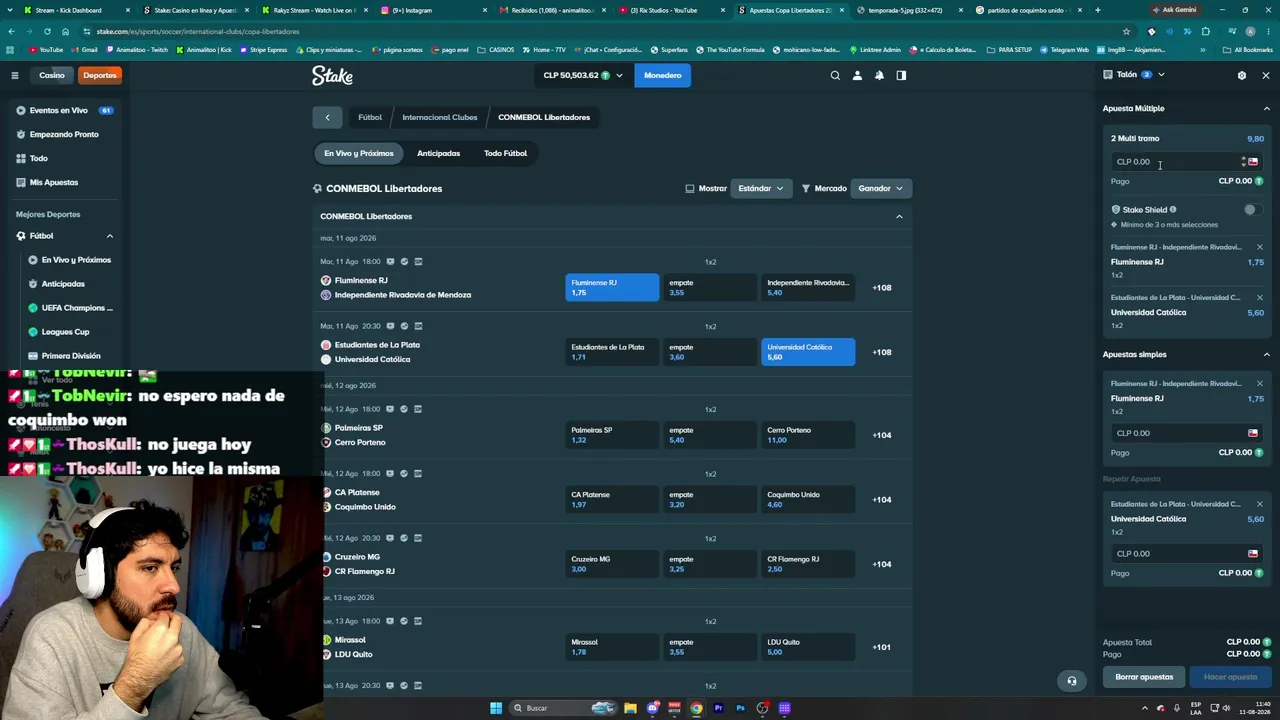This screenshot has height=720, width=1280.
Task: Select Palmeiras SP odds 1,32
Action: pyautogui.click(x=612, y=435)
